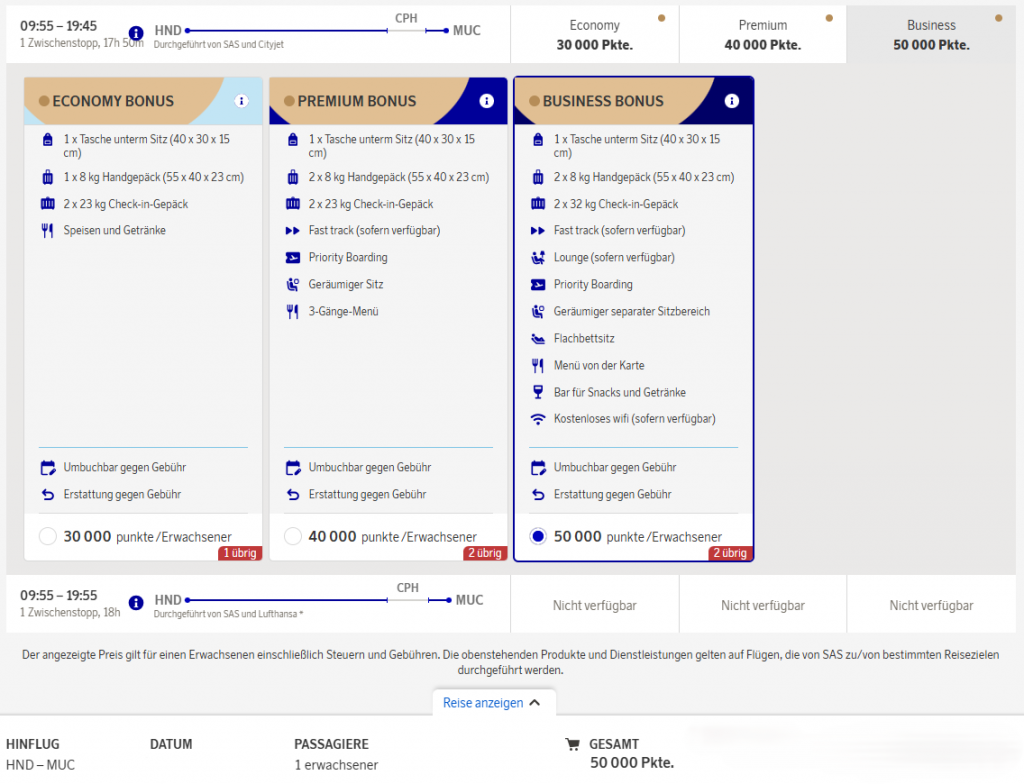Screen dimensions: 1024x784
Task: Click the info icon on Economy Bonus card
Action: point(241,101)
